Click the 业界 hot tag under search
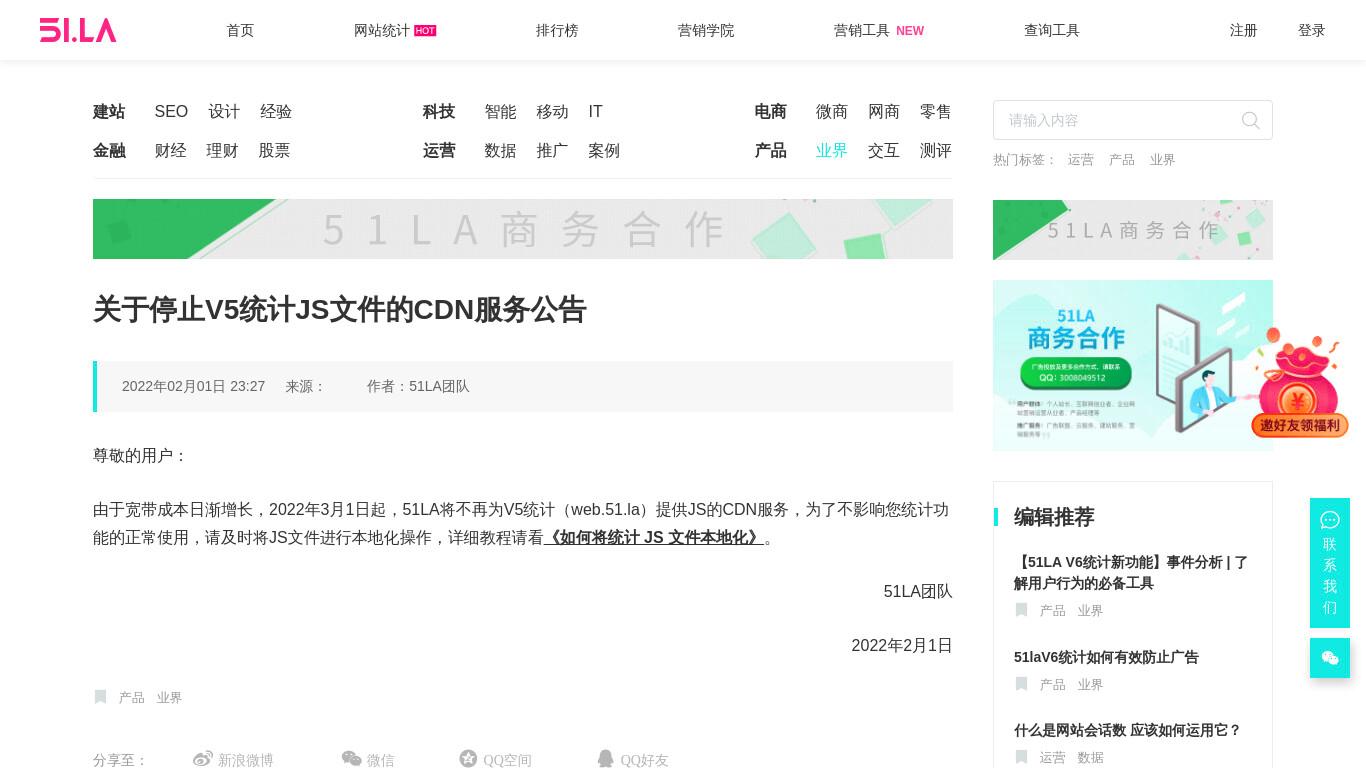Image resolution: width=1366 pixels, height=768 pixels. 1162,160
